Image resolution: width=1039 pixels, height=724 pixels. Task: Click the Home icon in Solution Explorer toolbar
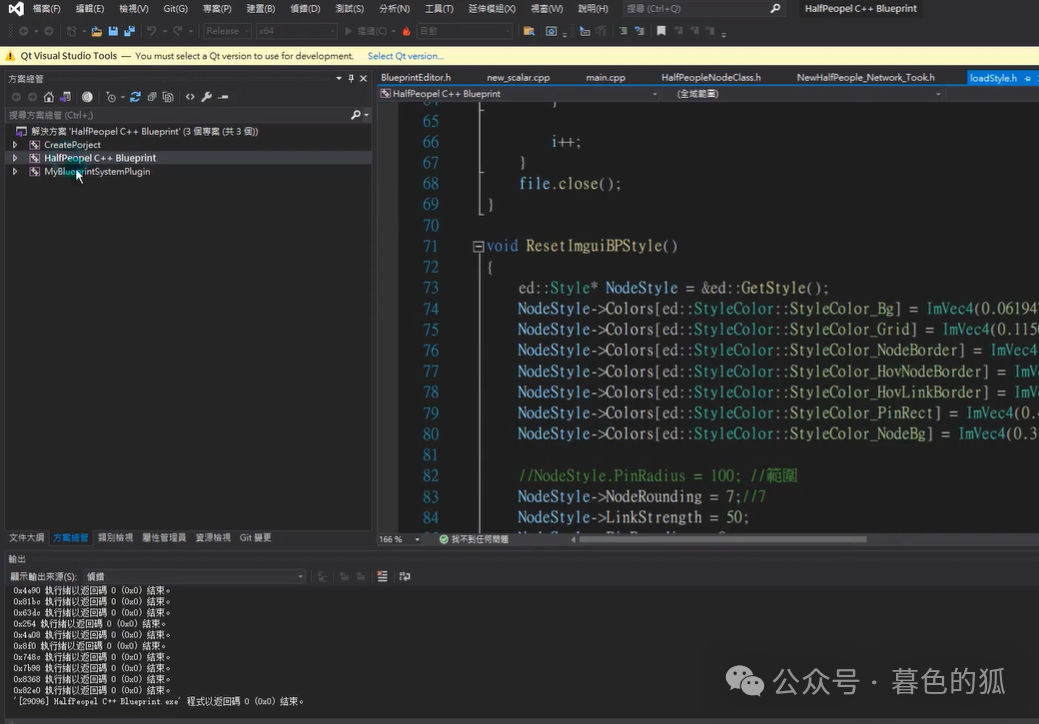pos(49,97)
